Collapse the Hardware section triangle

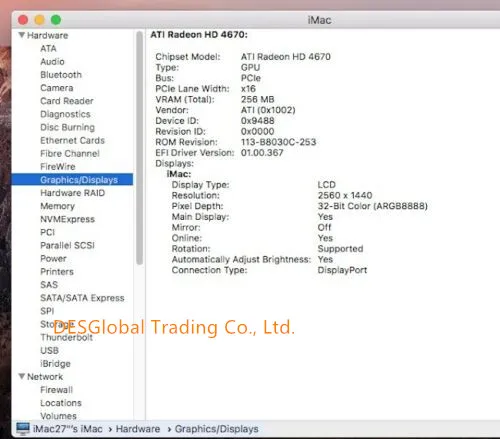pyautogui.click(x=22, y=35)
